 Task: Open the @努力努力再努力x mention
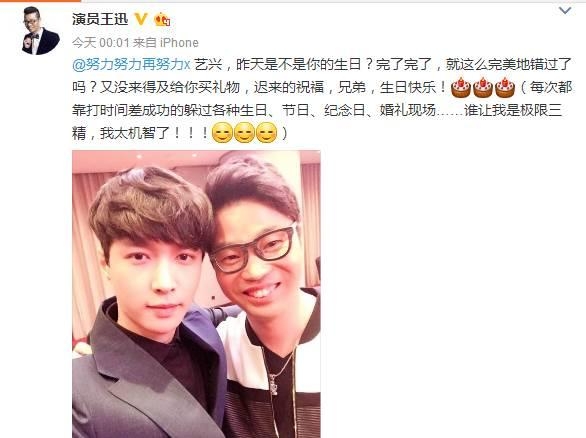coord(131,64)
